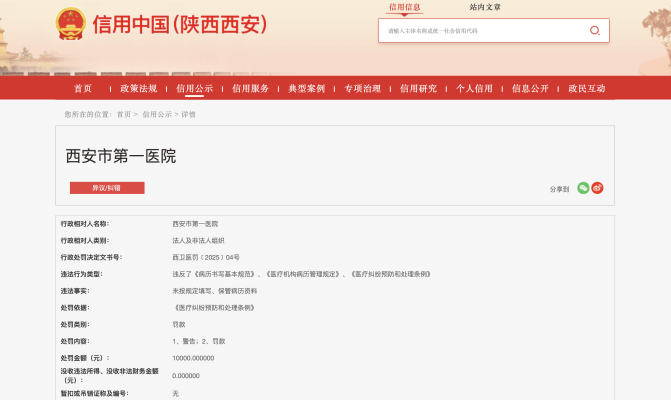Screen dimensions: 671x400
Task: Share via the red Weibo icon
Action: pos(597,188)
